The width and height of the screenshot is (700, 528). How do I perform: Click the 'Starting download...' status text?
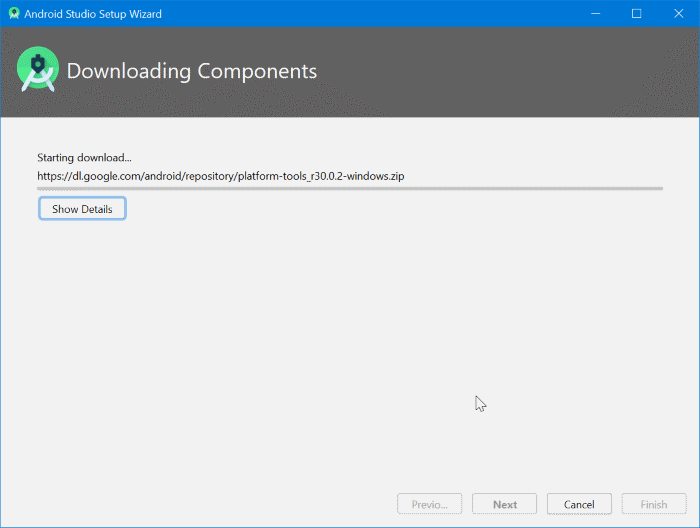[x=84, y=158]
